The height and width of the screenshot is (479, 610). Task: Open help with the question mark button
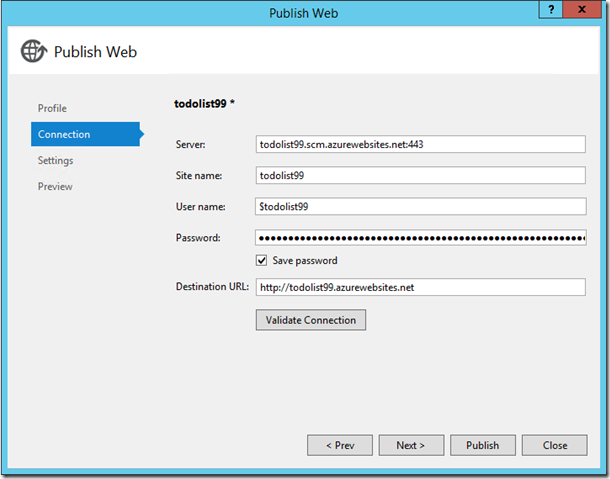click(x=550, y=9)
